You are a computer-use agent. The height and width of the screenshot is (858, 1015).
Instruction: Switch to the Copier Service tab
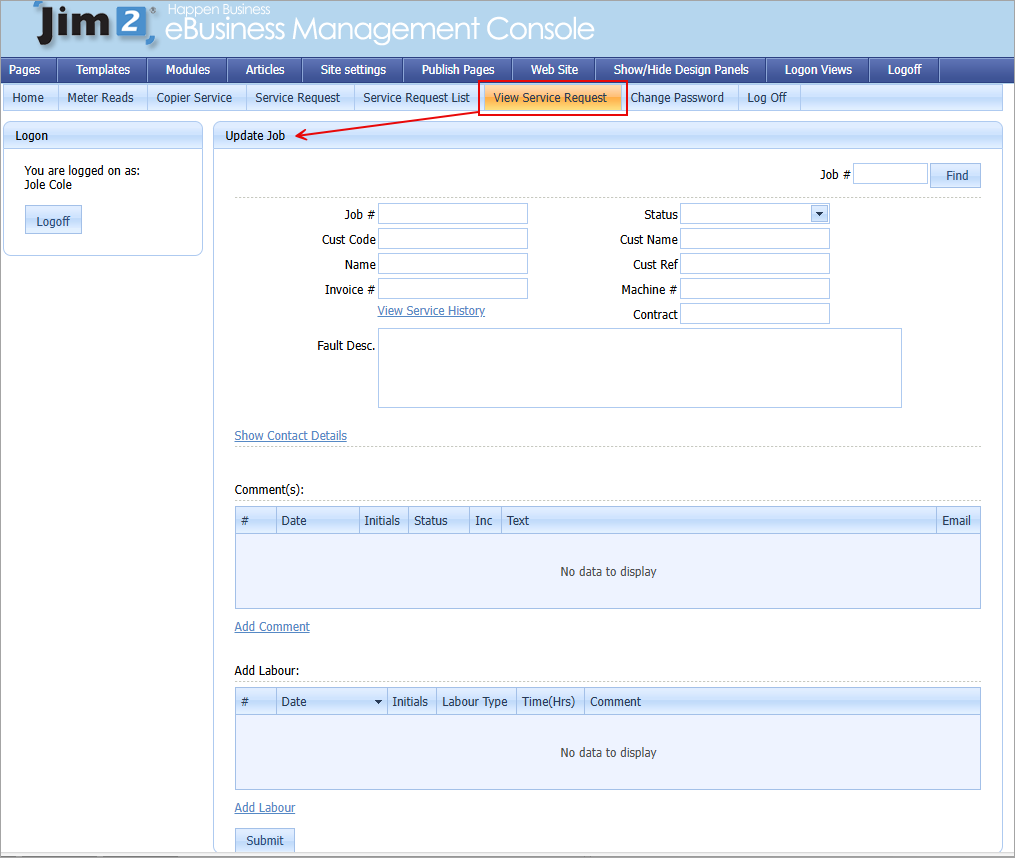[x=194, y=97]
